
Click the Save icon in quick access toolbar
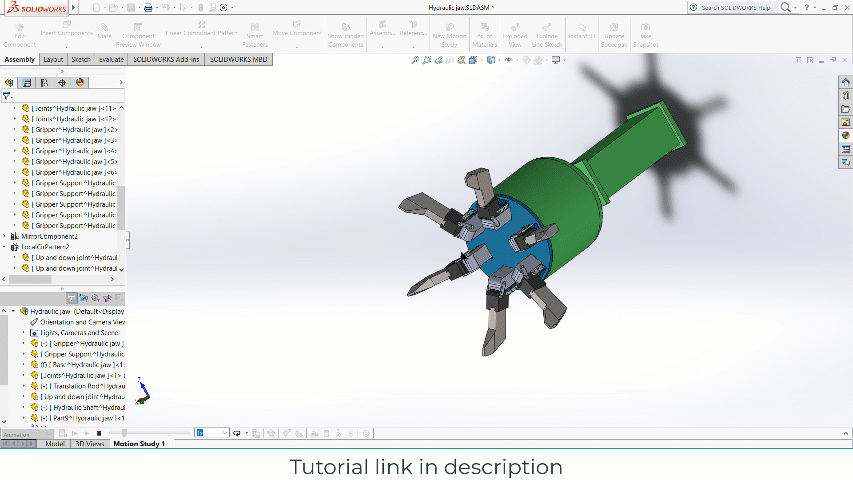[x=131, y=8]
